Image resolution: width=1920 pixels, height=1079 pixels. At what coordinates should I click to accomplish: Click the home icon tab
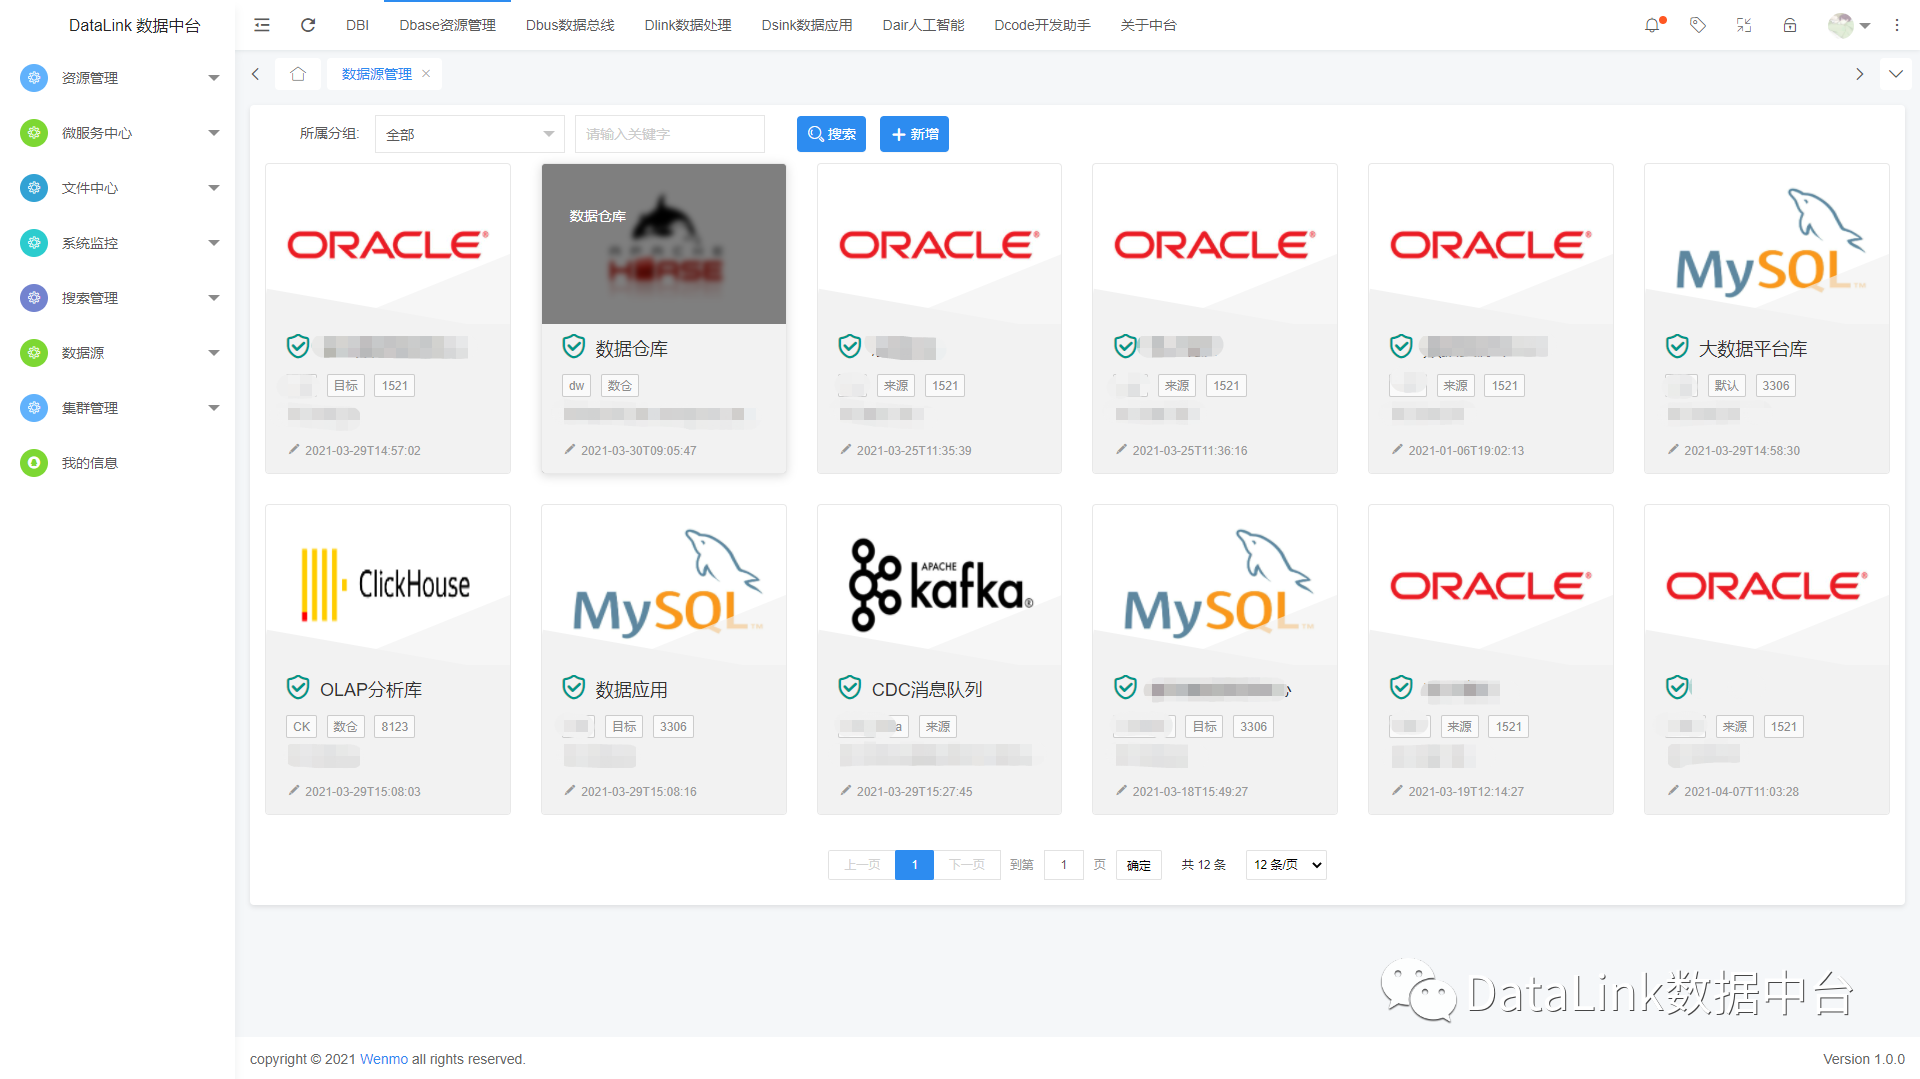click(298, 74)
